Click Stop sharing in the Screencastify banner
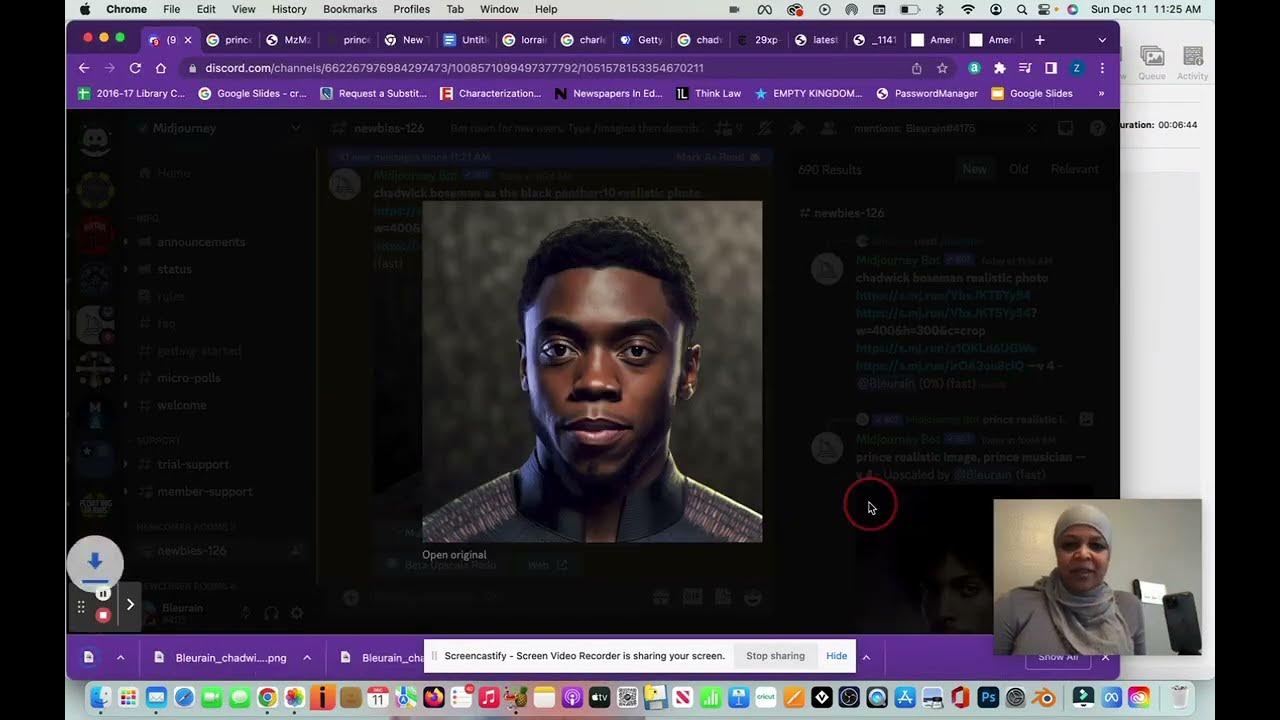This screenshot has width=1280, height=720. coord(775,656)
